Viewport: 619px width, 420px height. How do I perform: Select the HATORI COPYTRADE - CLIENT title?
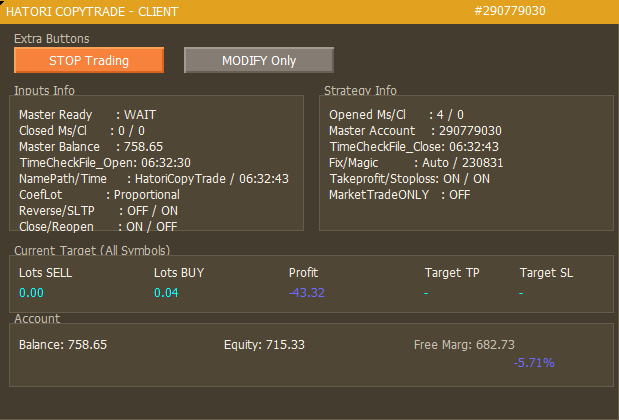(92, 11)
